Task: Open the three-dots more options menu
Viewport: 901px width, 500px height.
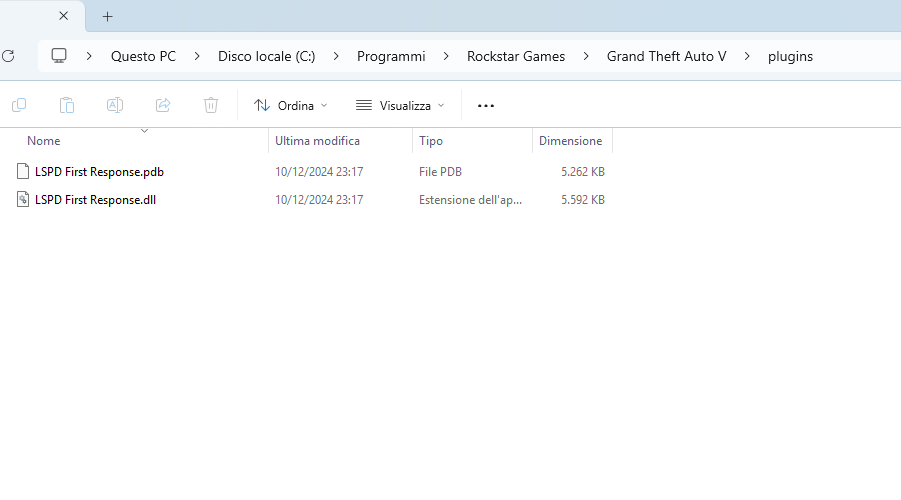Action: 486,106
